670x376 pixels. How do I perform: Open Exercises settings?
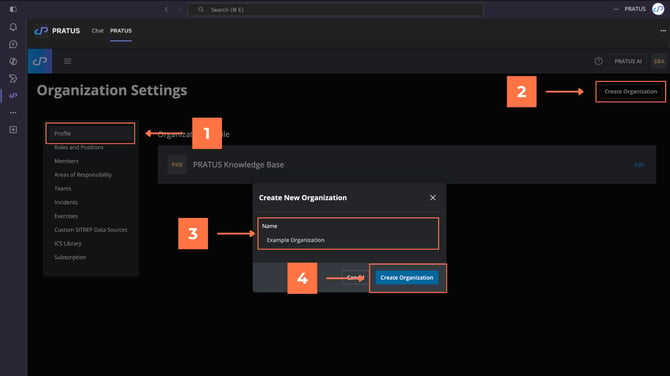[66, 216]
